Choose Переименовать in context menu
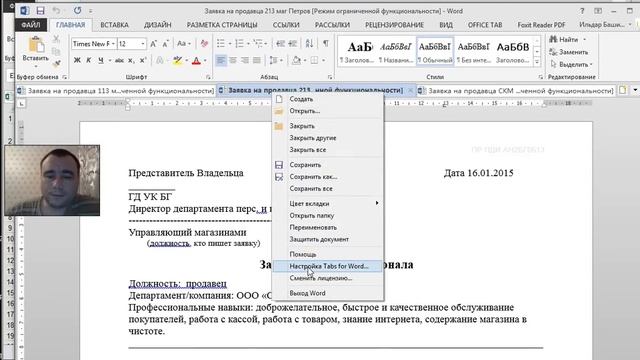The width and height of the screenshot is (640, 360). coord(328,227)
